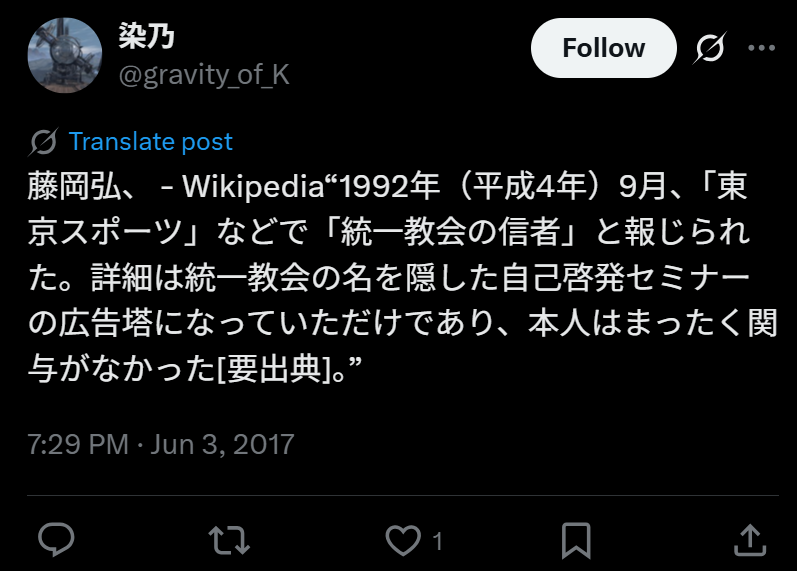Viewport: 797px width, 571px height.
Task: Open the @gravity_of_K handle link
Action: [204, 75]
